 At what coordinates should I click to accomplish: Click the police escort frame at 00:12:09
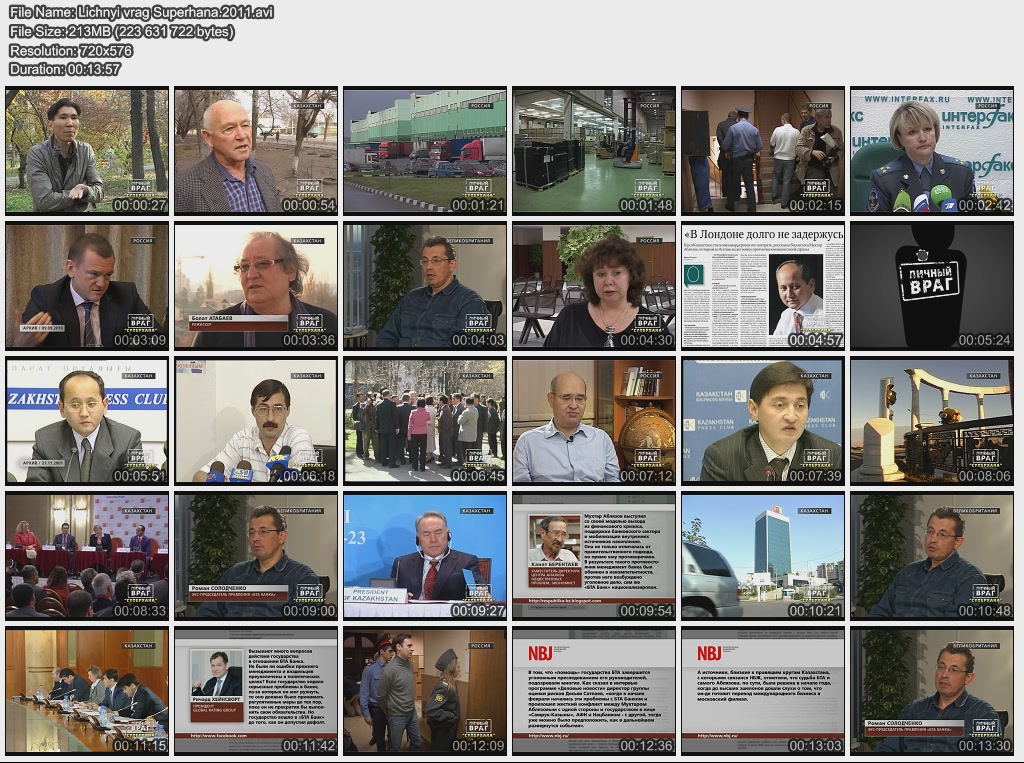(x=425, y=691)
